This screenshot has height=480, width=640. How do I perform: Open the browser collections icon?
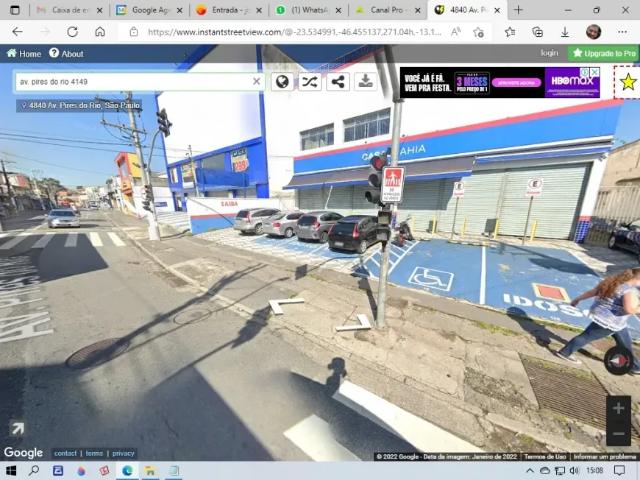click(x=538, y=32)
